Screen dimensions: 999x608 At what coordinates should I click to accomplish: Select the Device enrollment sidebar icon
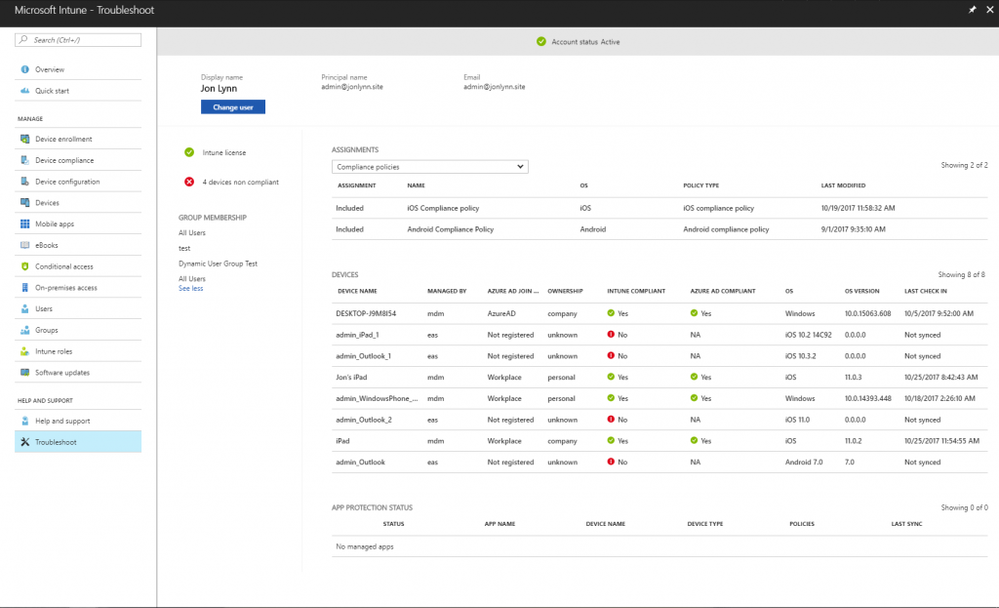[26, 139]
